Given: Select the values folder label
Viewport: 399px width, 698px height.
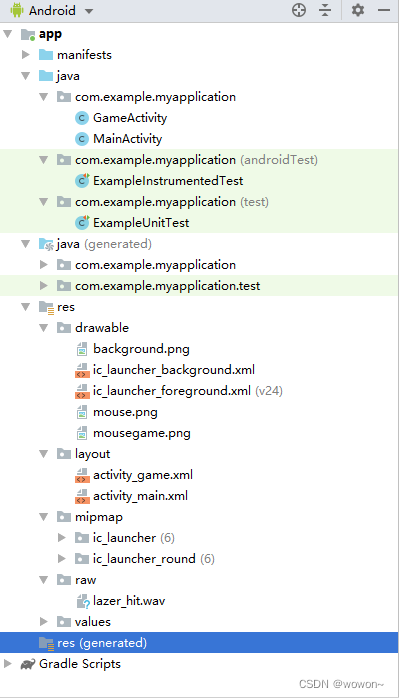Looking at the screenshot, I should pos(93,622).
